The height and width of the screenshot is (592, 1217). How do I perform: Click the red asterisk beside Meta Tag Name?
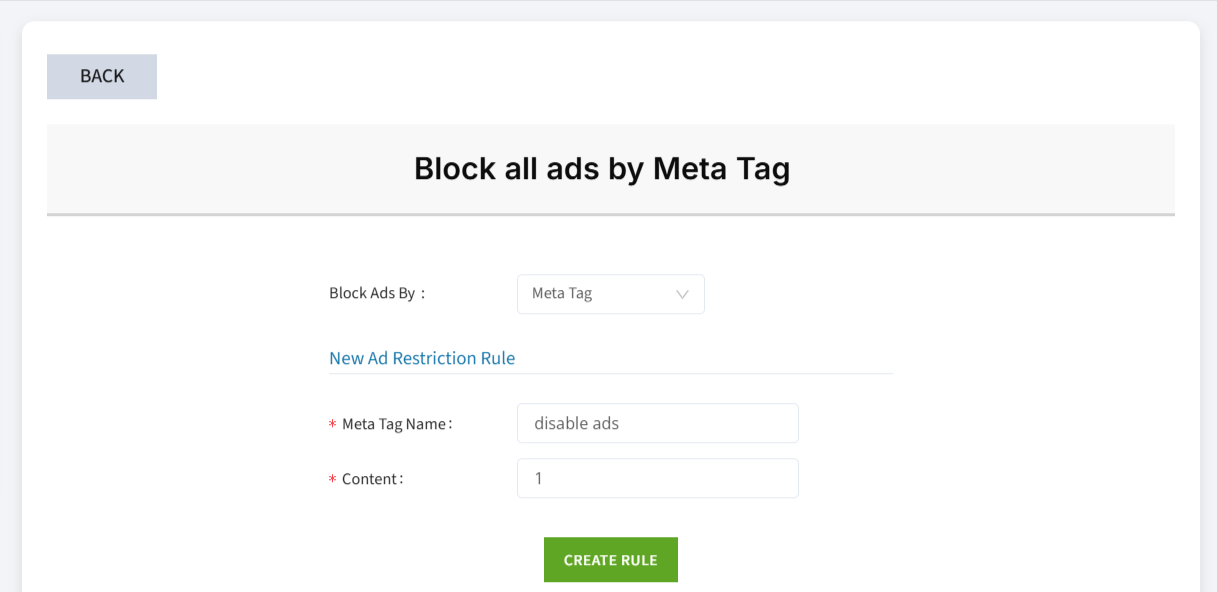332,425
